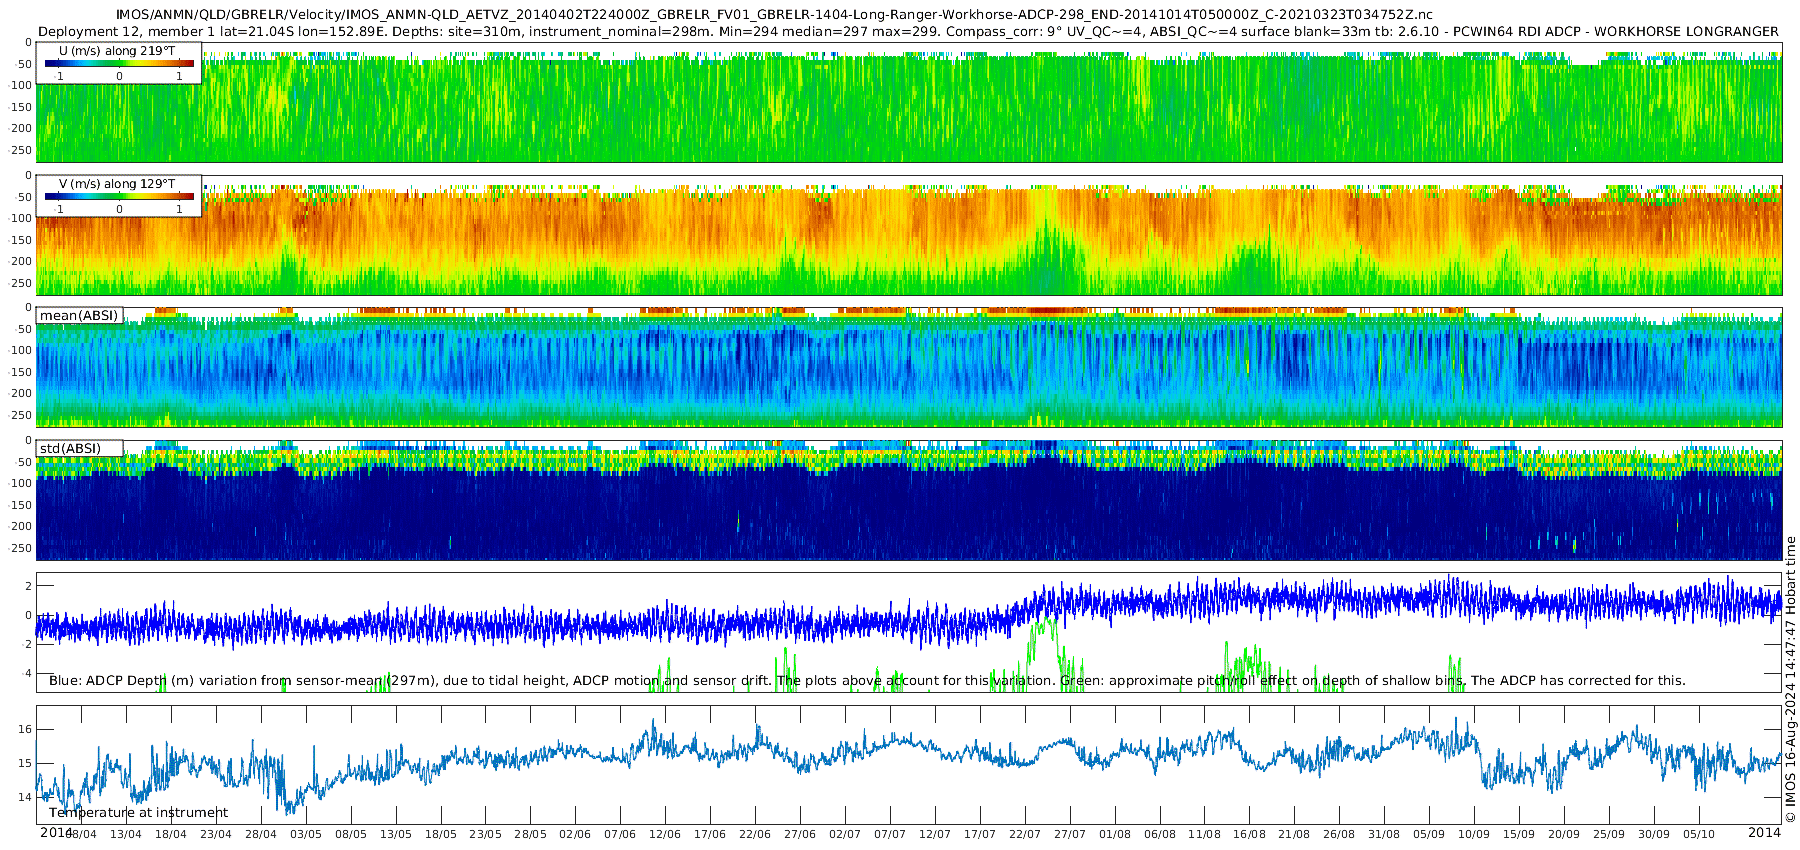1800x850 pixels.
Task: Click the '25/09' date tick label
Action: [x=1609, y=834]
